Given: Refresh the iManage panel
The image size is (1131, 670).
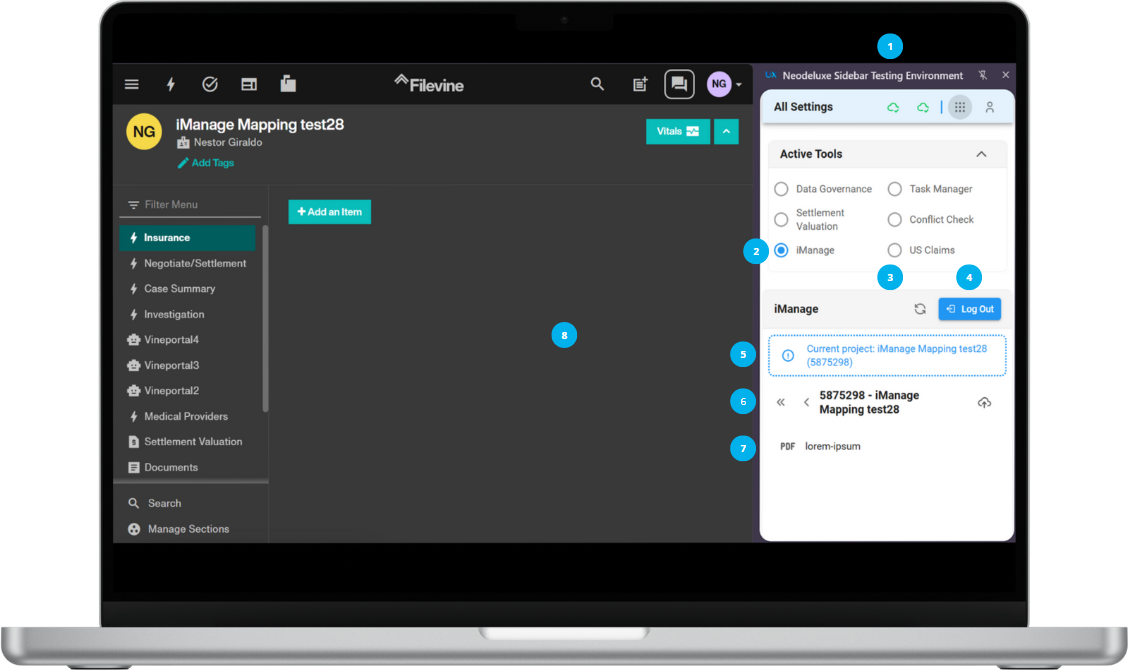Looking at the screenshot, I should 920,309.
